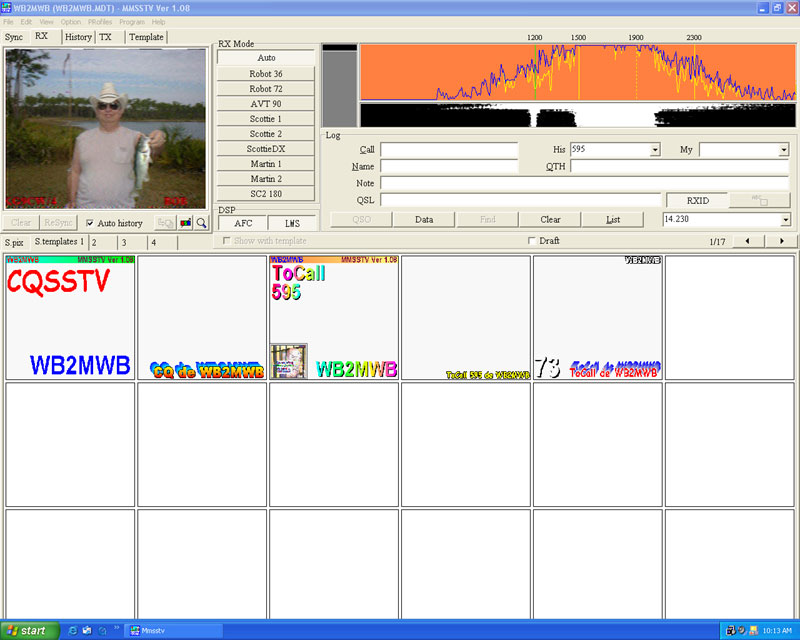Go to the previous template page arrow
Screen dimensions: 800x640
(x=748, y=241)
